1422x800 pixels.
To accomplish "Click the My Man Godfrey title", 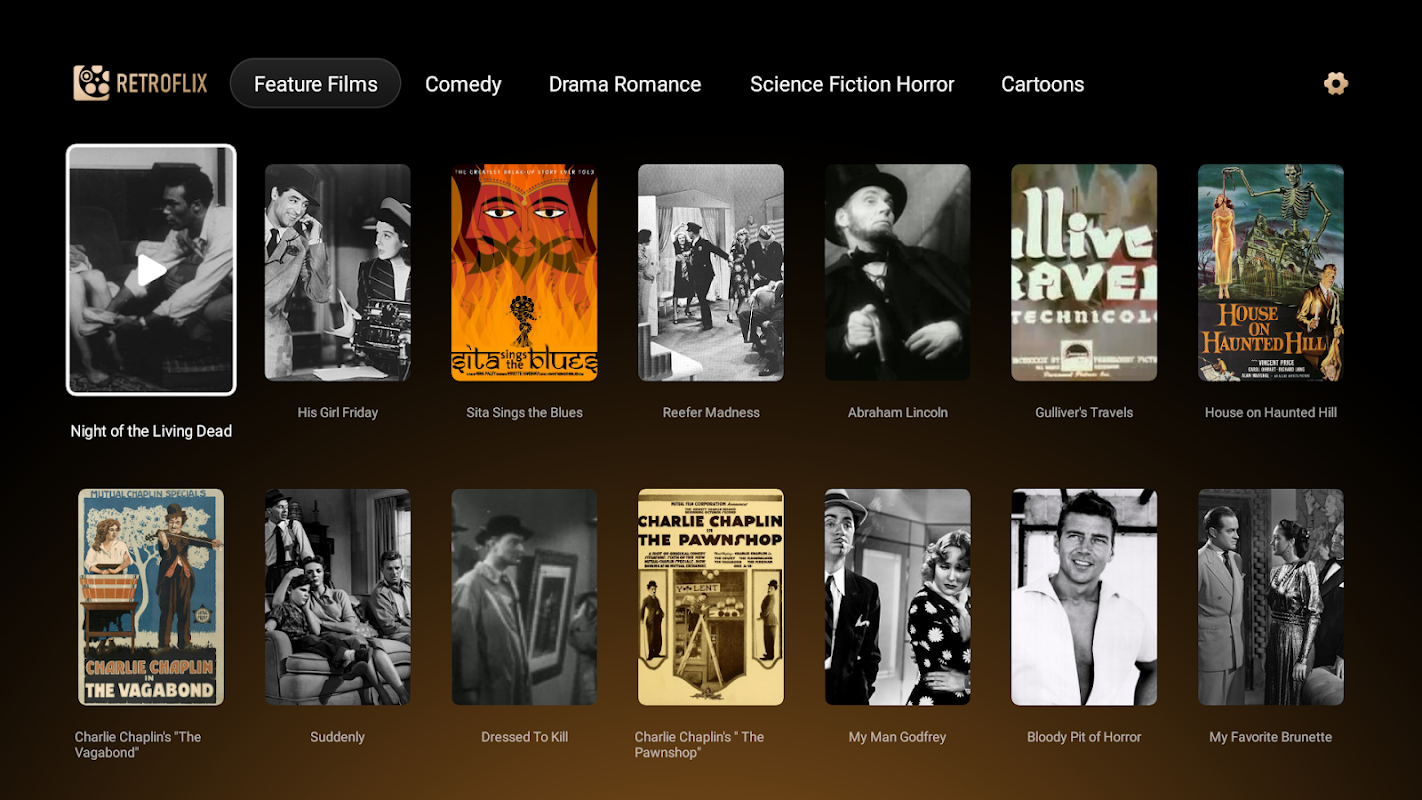I will (x=898, y=737).
